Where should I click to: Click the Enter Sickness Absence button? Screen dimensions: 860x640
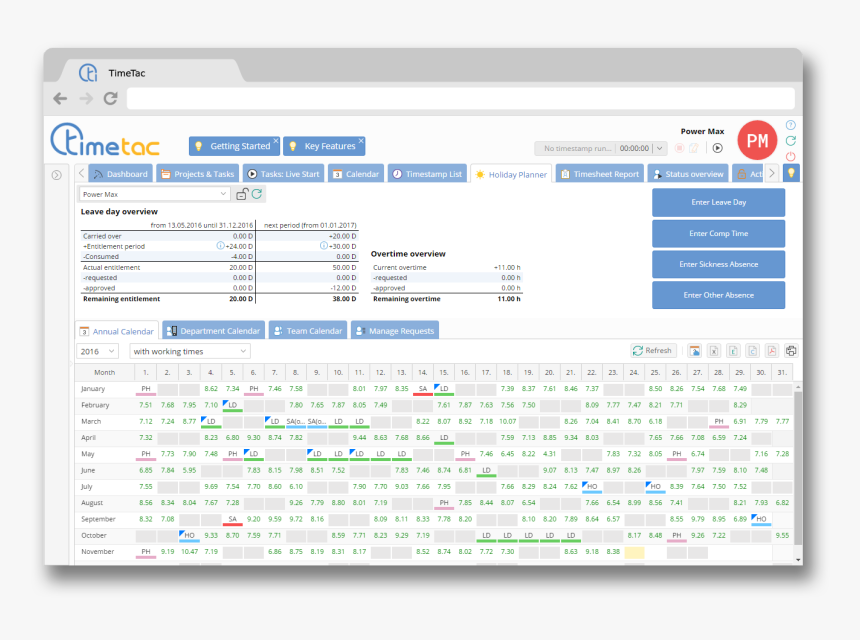tap(718, 264)
